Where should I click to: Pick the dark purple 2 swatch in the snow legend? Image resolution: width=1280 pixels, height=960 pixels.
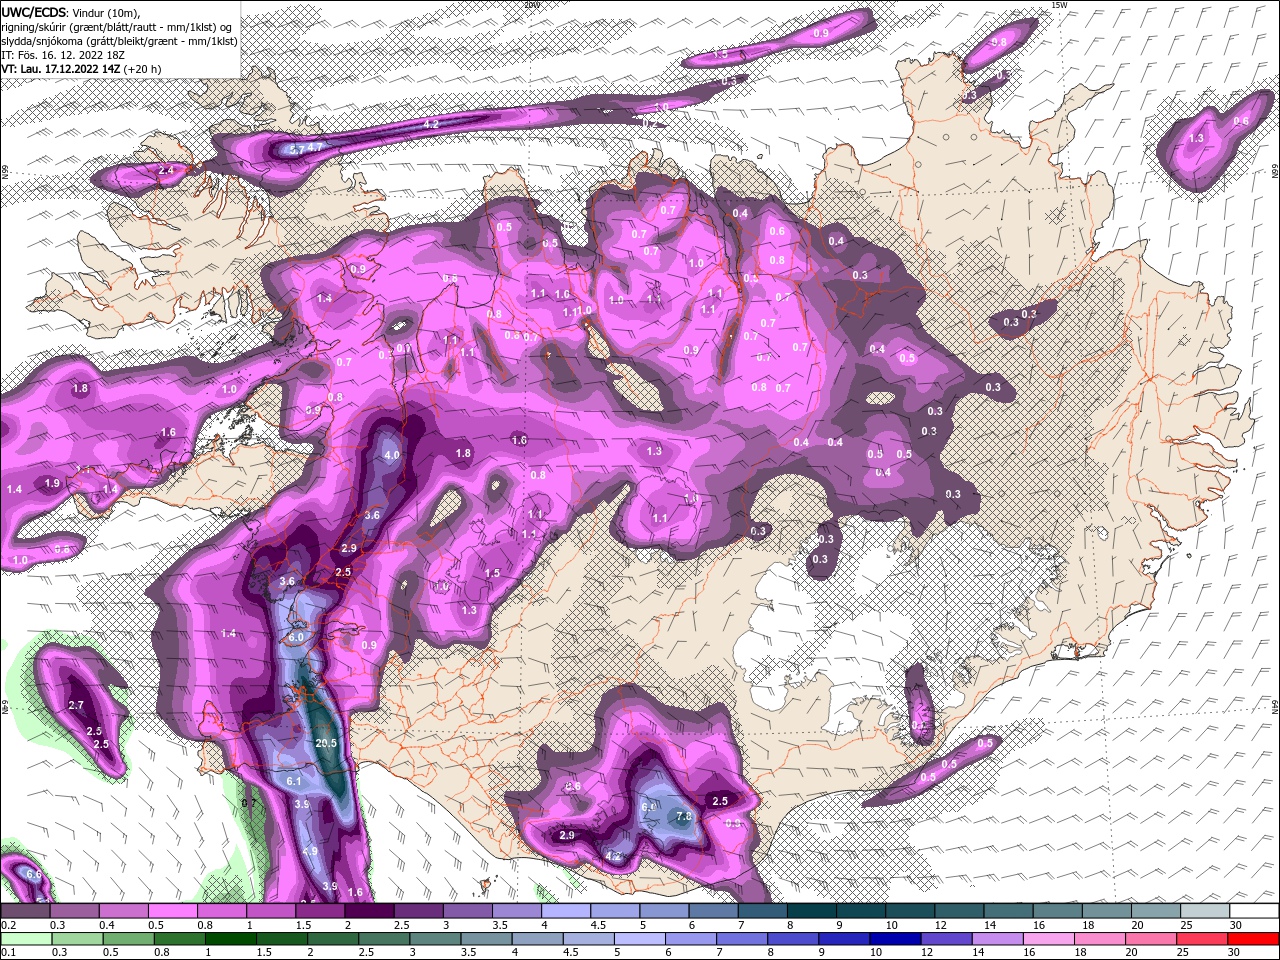pyautogui.click(x=369, y=910)
